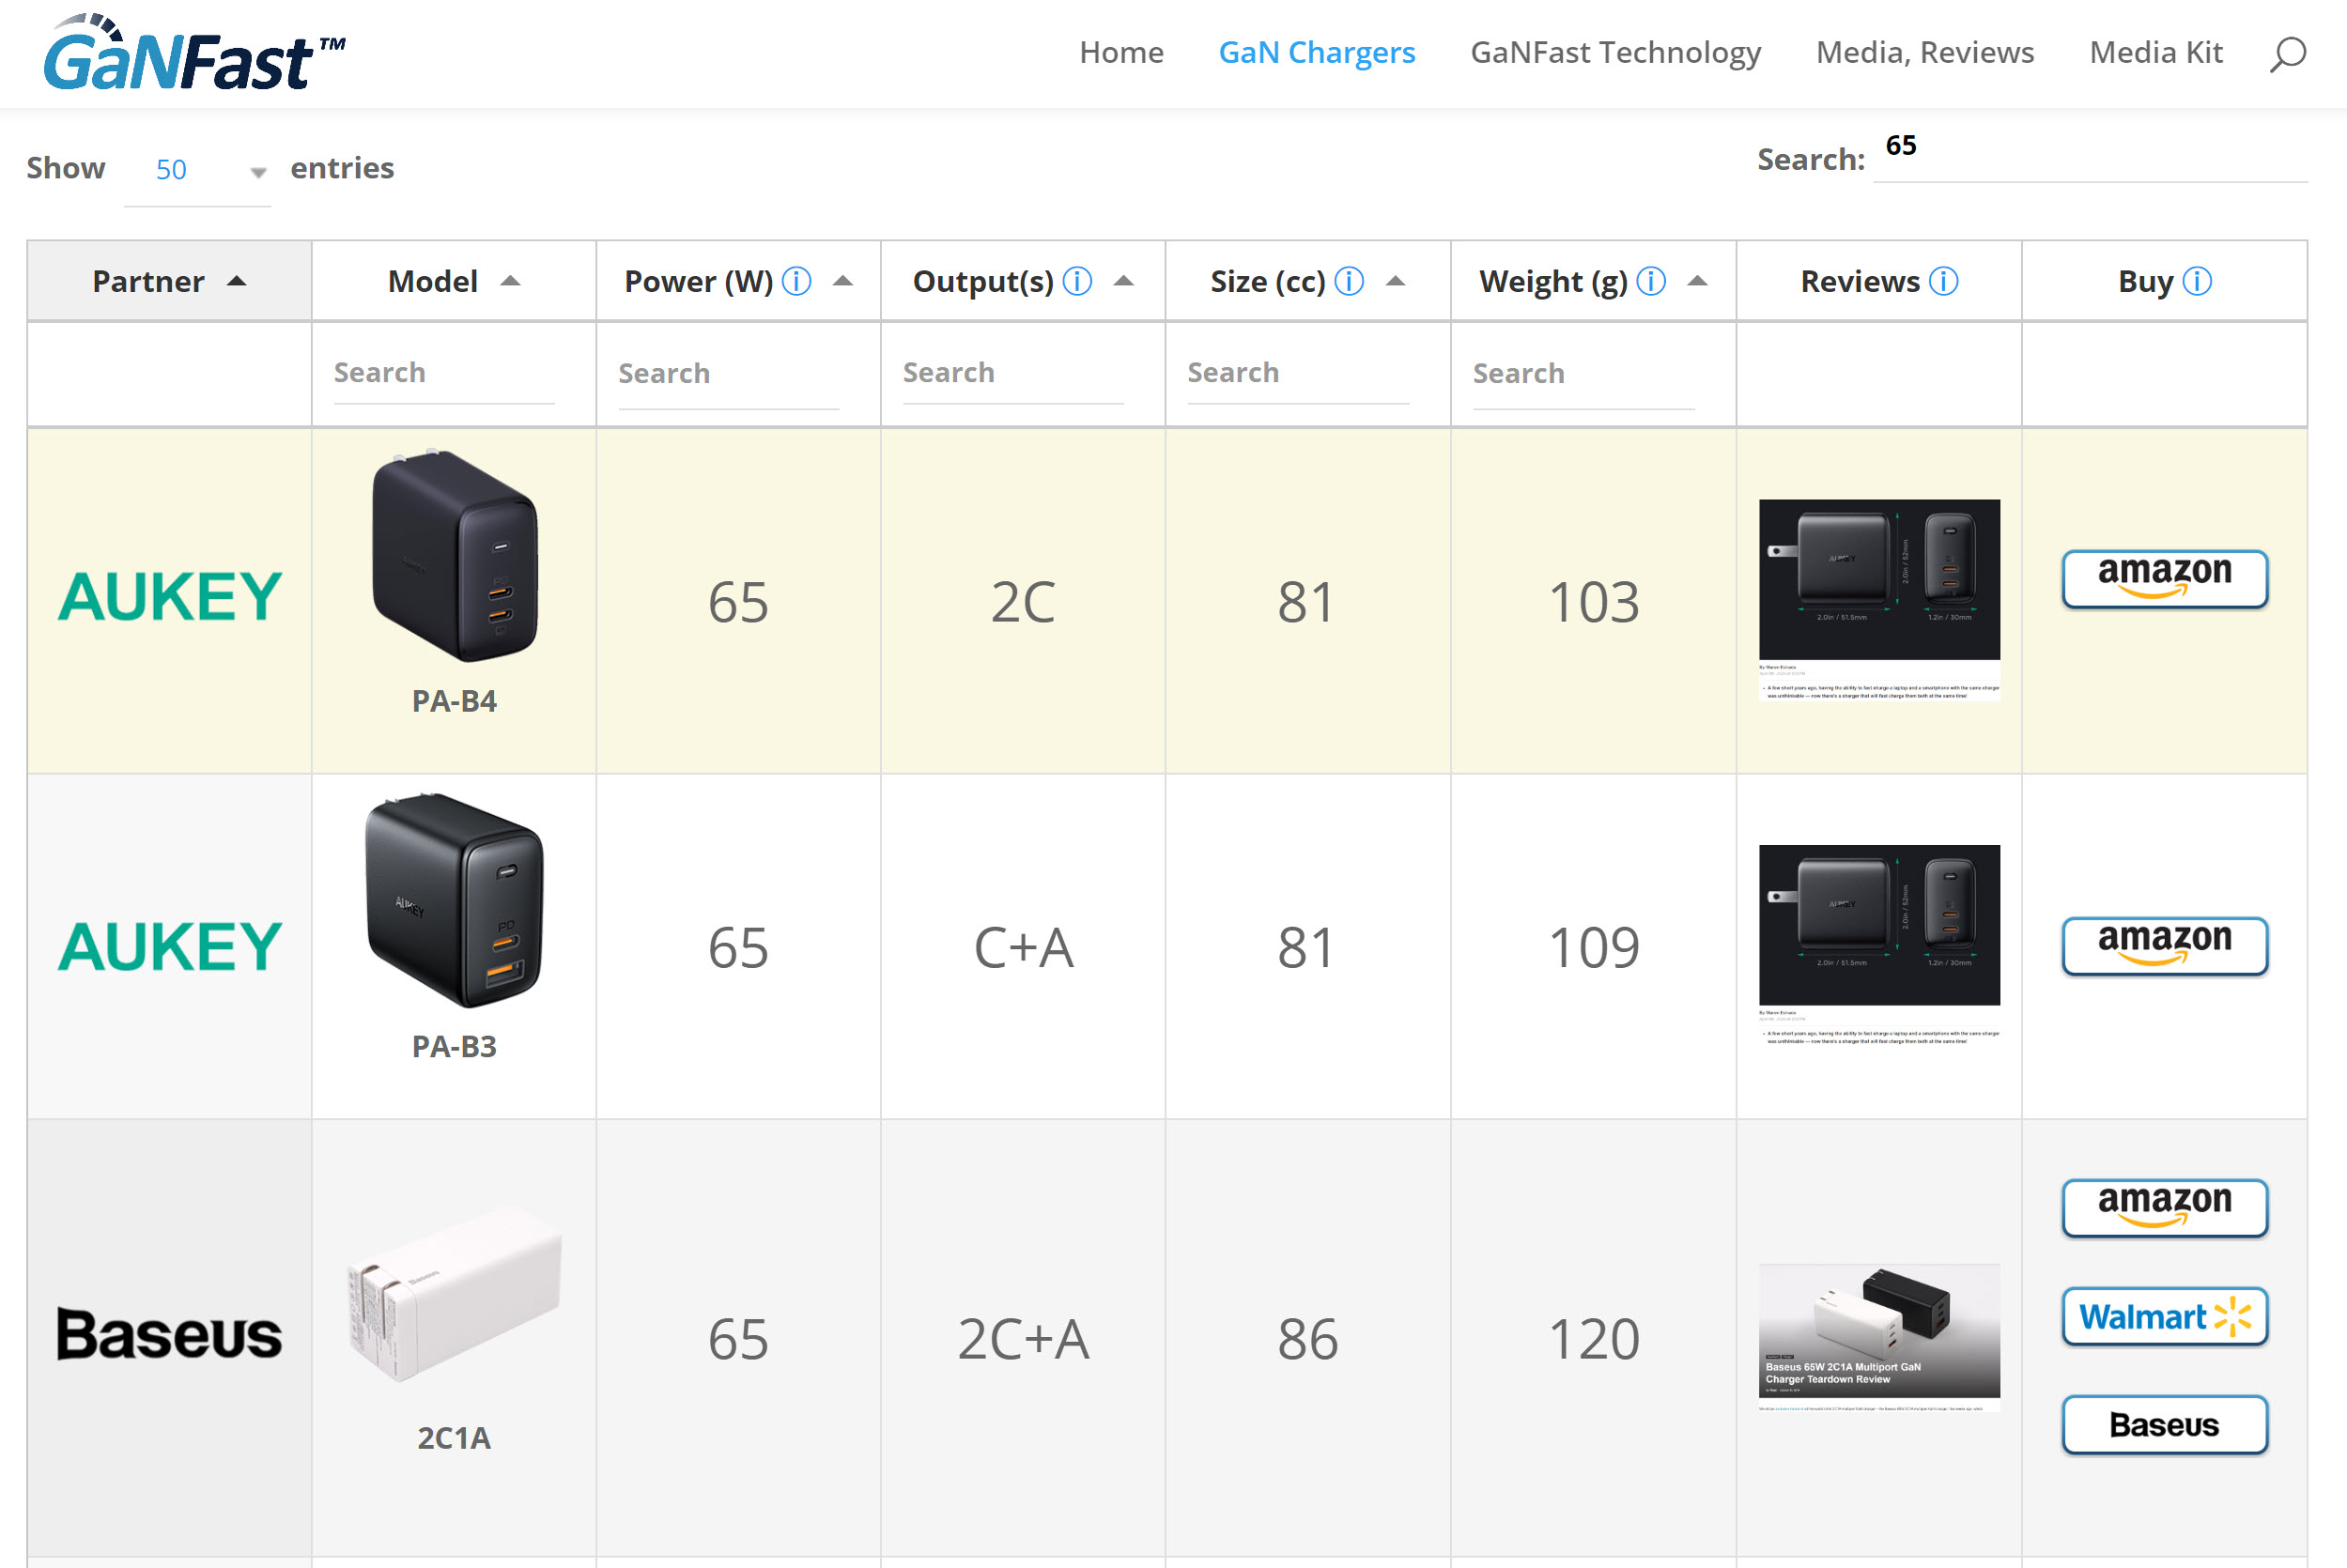Show info tooltip for Reviews column
Screen dimensions: 2347x1568
coord(1943,282)
